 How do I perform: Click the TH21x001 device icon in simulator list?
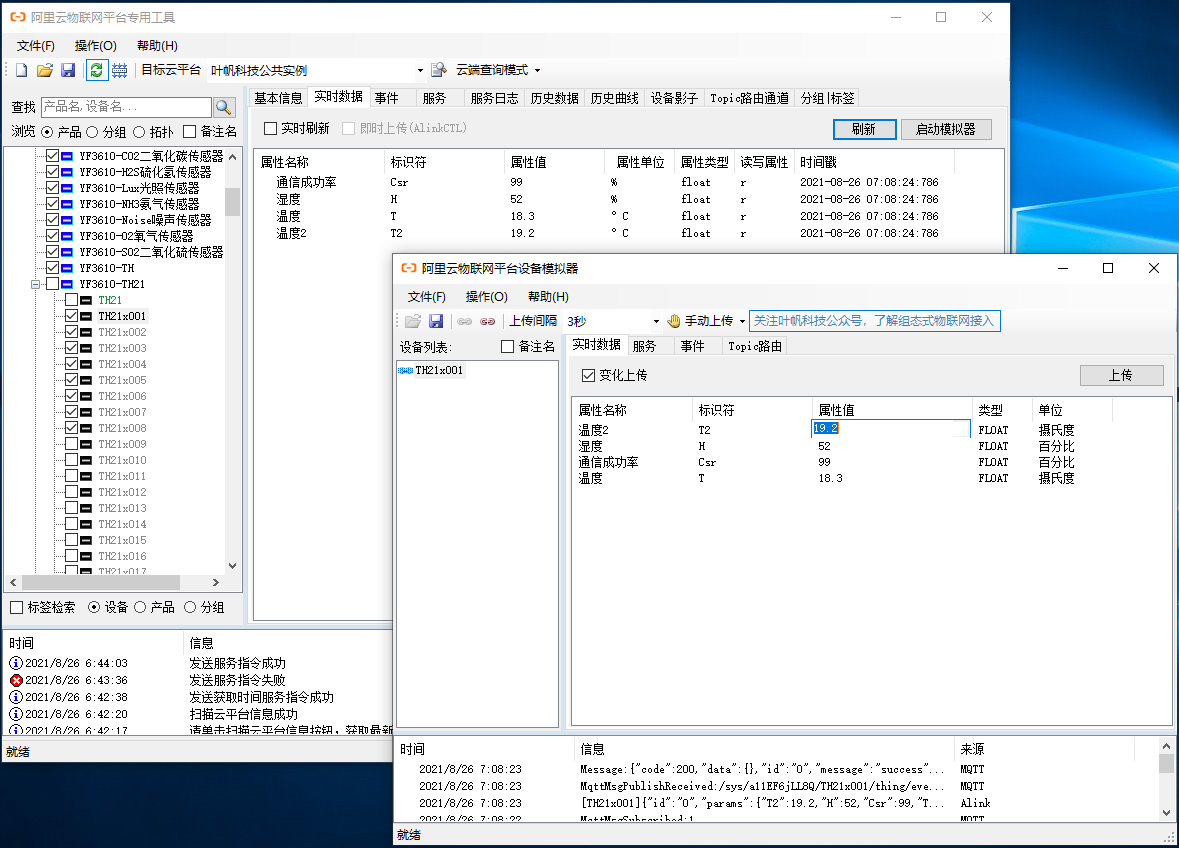click(x=405, y=370)
